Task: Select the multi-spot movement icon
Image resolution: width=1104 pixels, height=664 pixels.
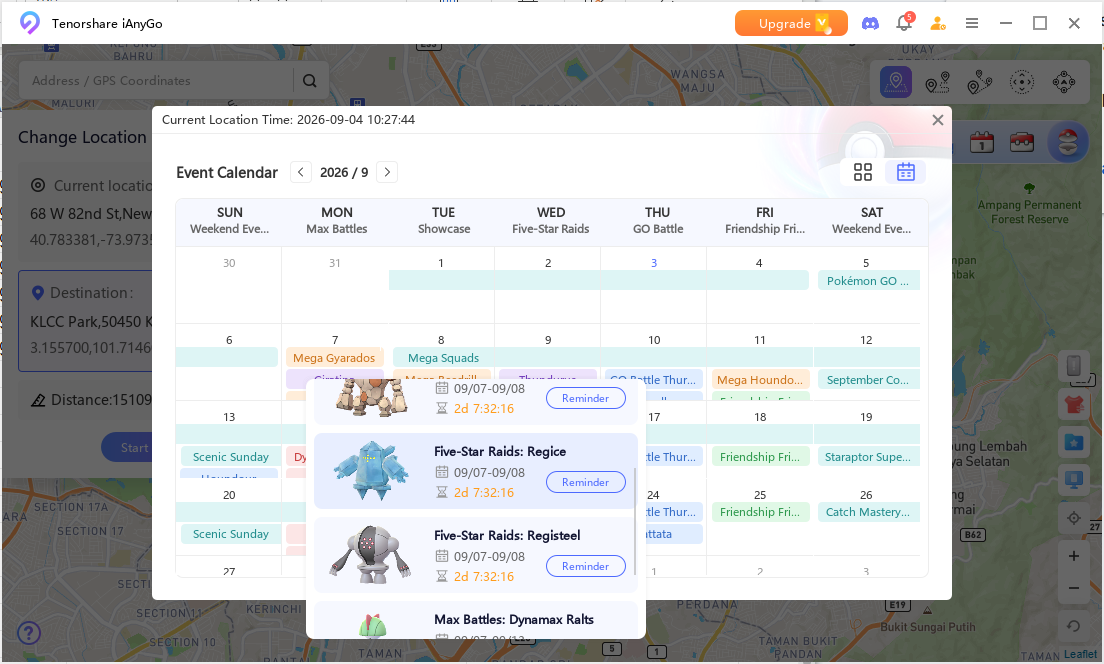Action: tap(979, 82)
